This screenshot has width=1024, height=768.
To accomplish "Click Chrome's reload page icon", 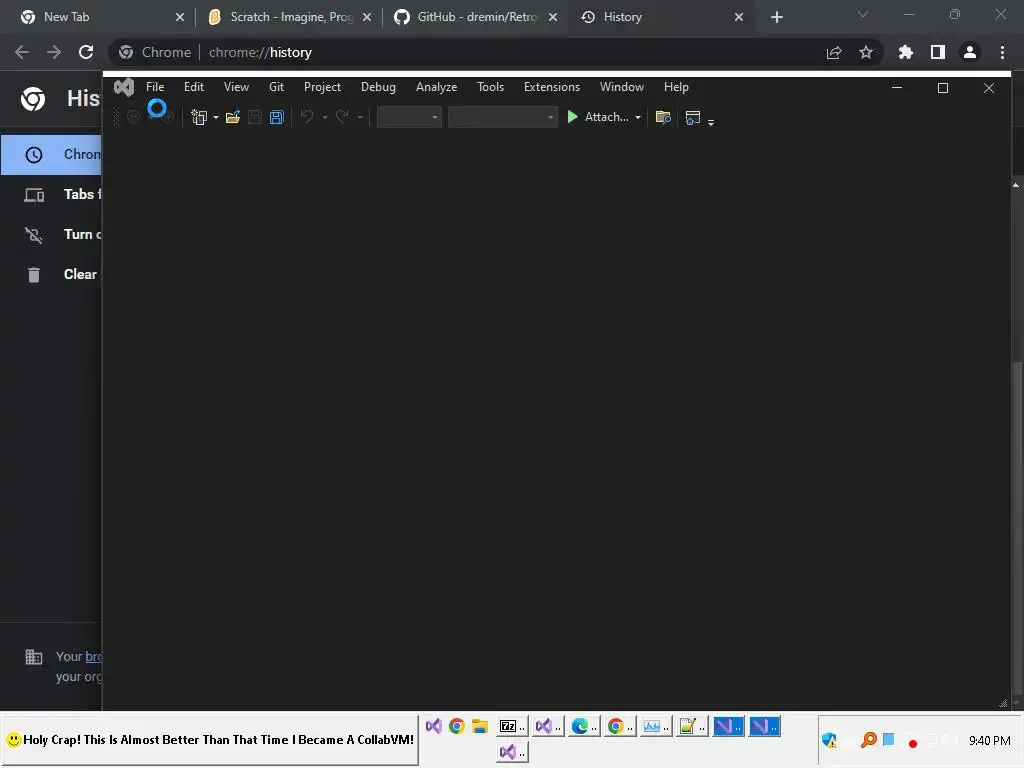I will tap(86, 52).
